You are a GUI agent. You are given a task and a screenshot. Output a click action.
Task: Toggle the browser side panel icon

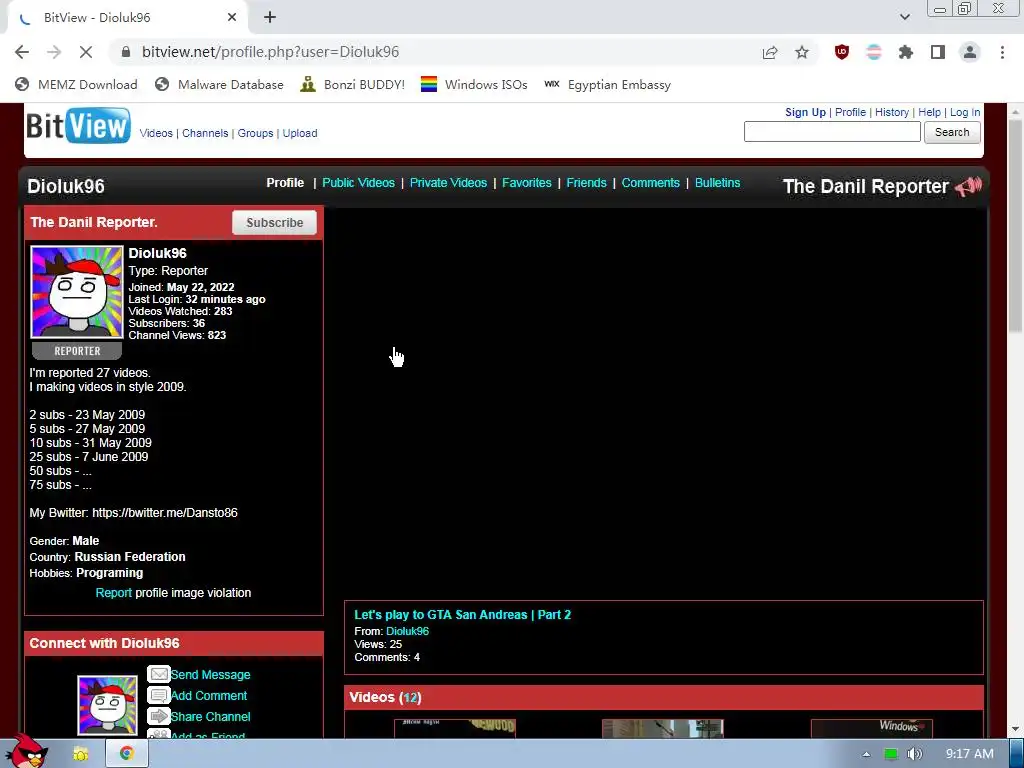(x=938, y=52)
